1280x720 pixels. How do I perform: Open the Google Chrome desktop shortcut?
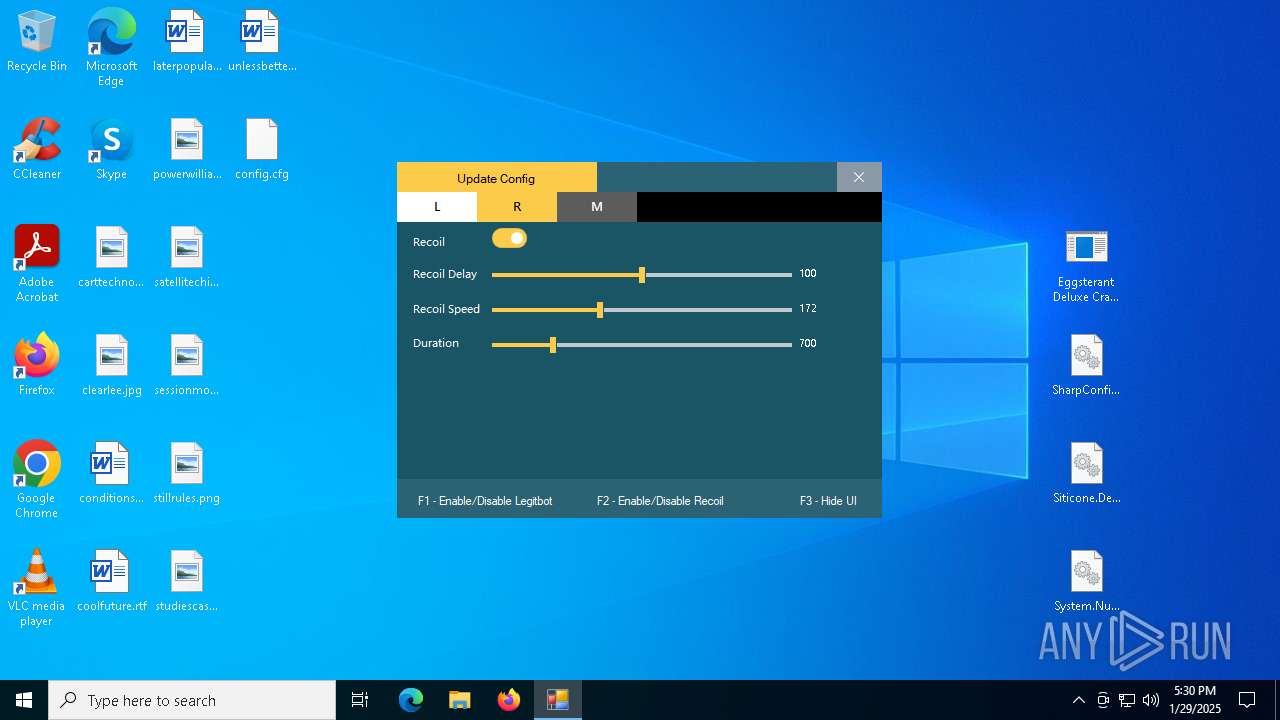(37, 480)
